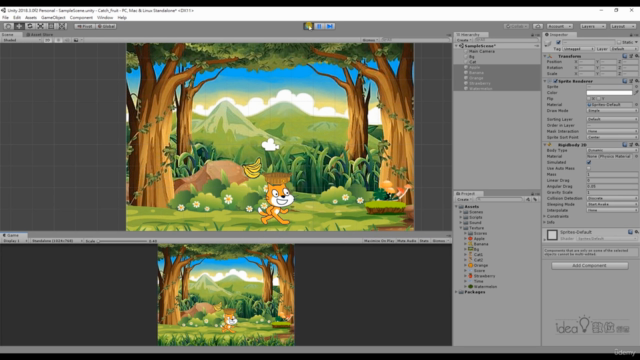Expand the Constraints section
This screenshot has height=360, width=640.
tap(544, 216)
